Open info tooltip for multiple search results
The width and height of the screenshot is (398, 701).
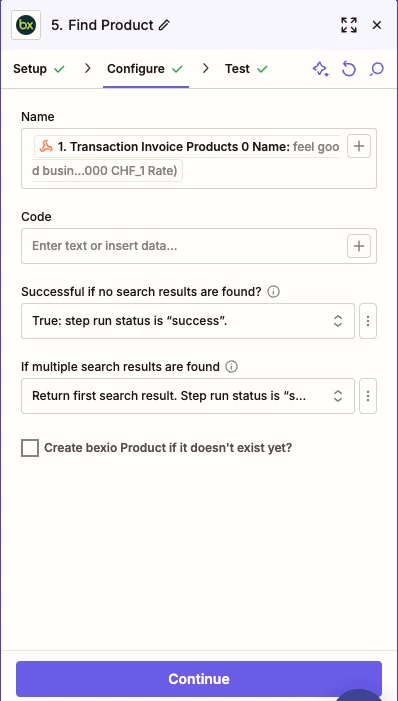[232, 367]
